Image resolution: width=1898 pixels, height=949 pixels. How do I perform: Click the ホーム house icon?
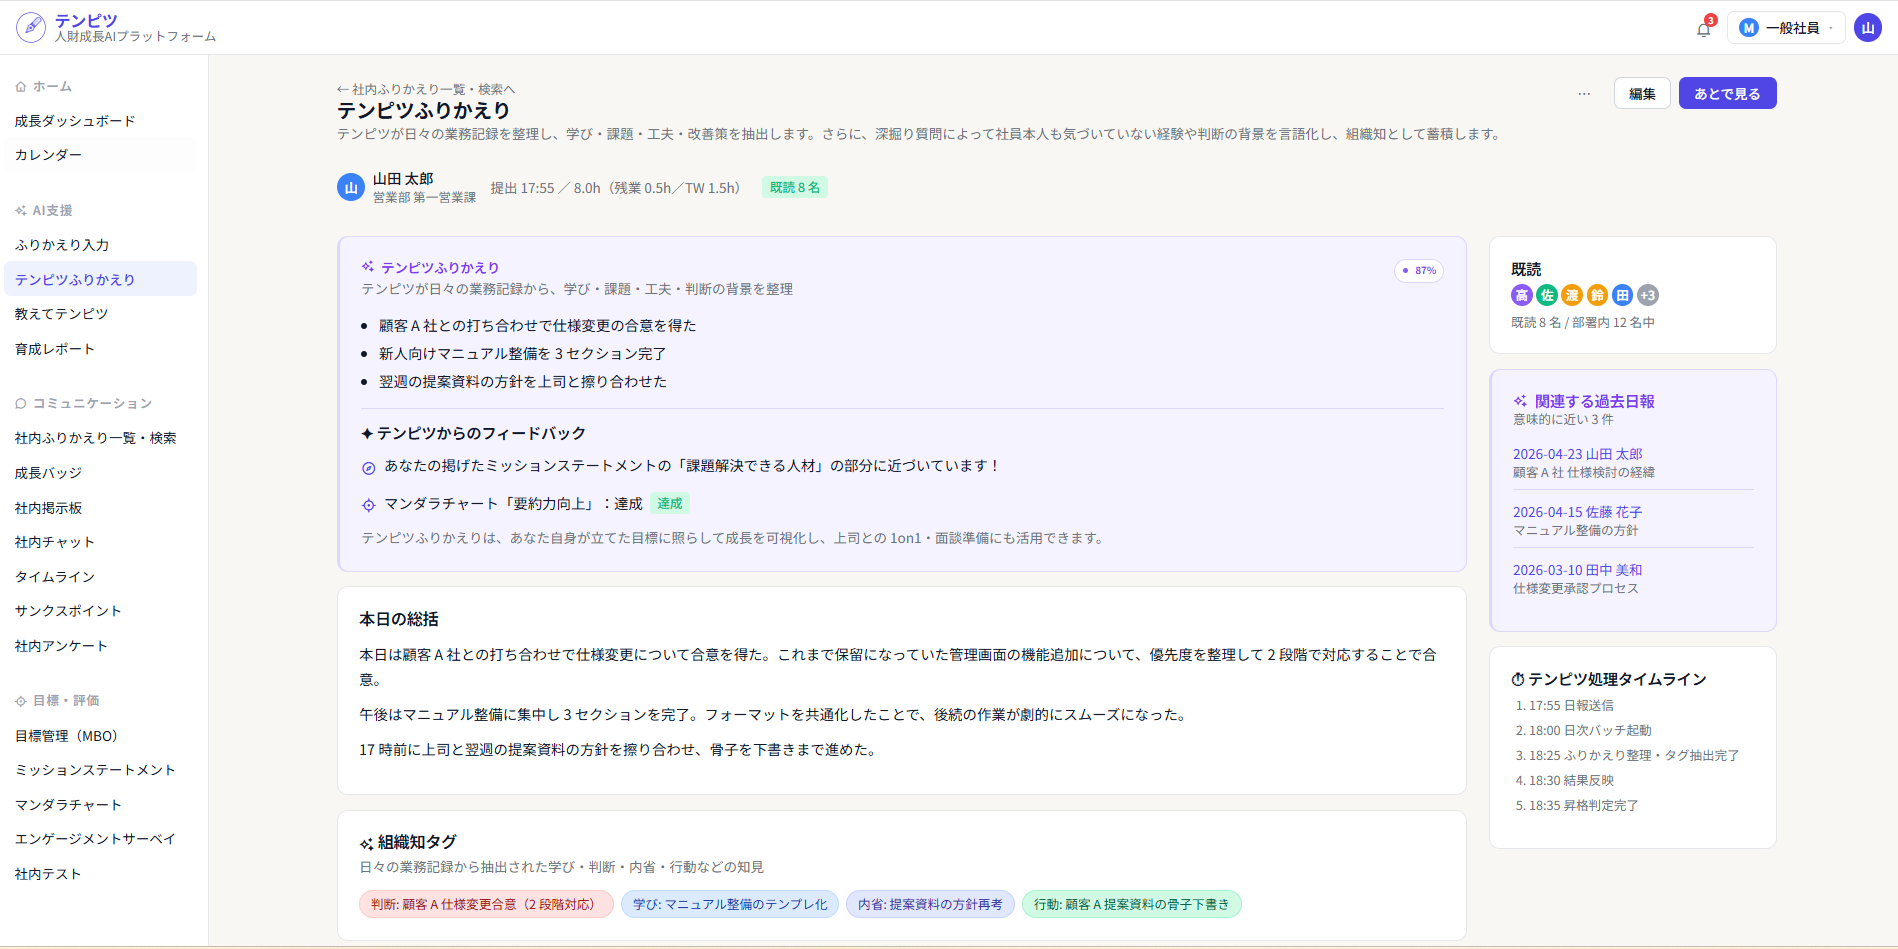click(x=21, y=87)
